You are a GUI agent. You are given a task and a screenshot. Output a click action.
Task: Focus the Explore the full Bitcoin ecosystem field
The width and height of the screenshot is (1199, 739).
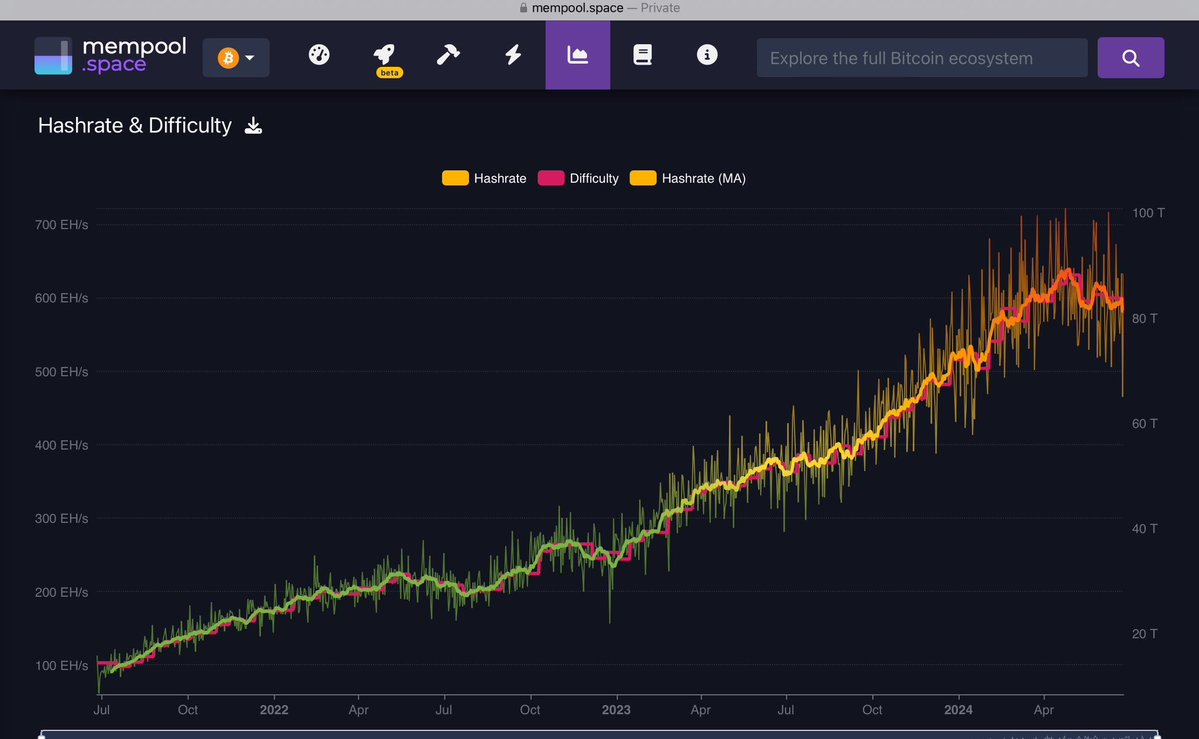tap(921, 58)
